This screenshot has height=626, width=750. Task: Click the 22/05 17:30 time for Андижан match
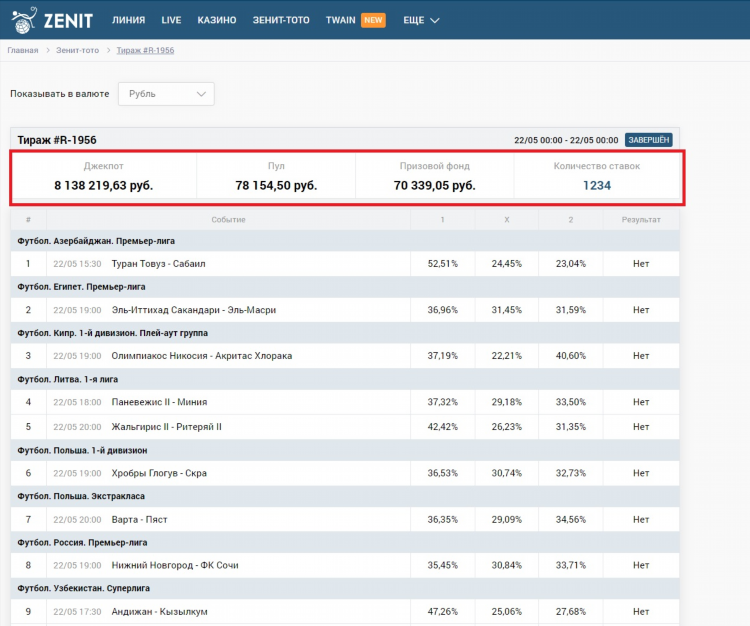pyautogui.click(x=77, y=612)
